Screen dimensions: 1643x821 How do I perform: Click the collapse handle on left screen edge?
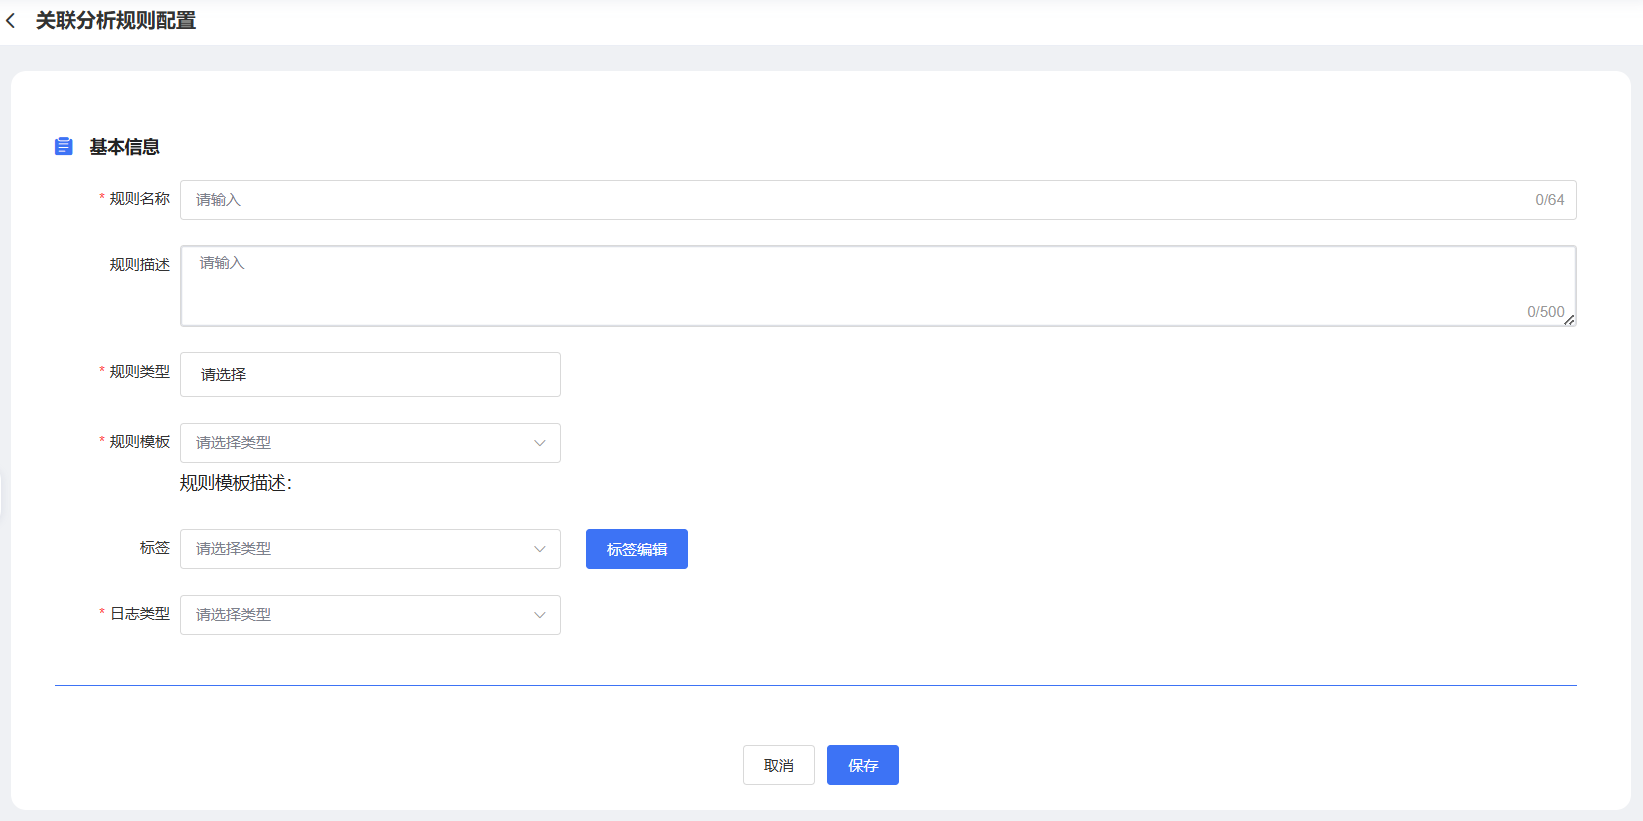click(x=2, y=497)
